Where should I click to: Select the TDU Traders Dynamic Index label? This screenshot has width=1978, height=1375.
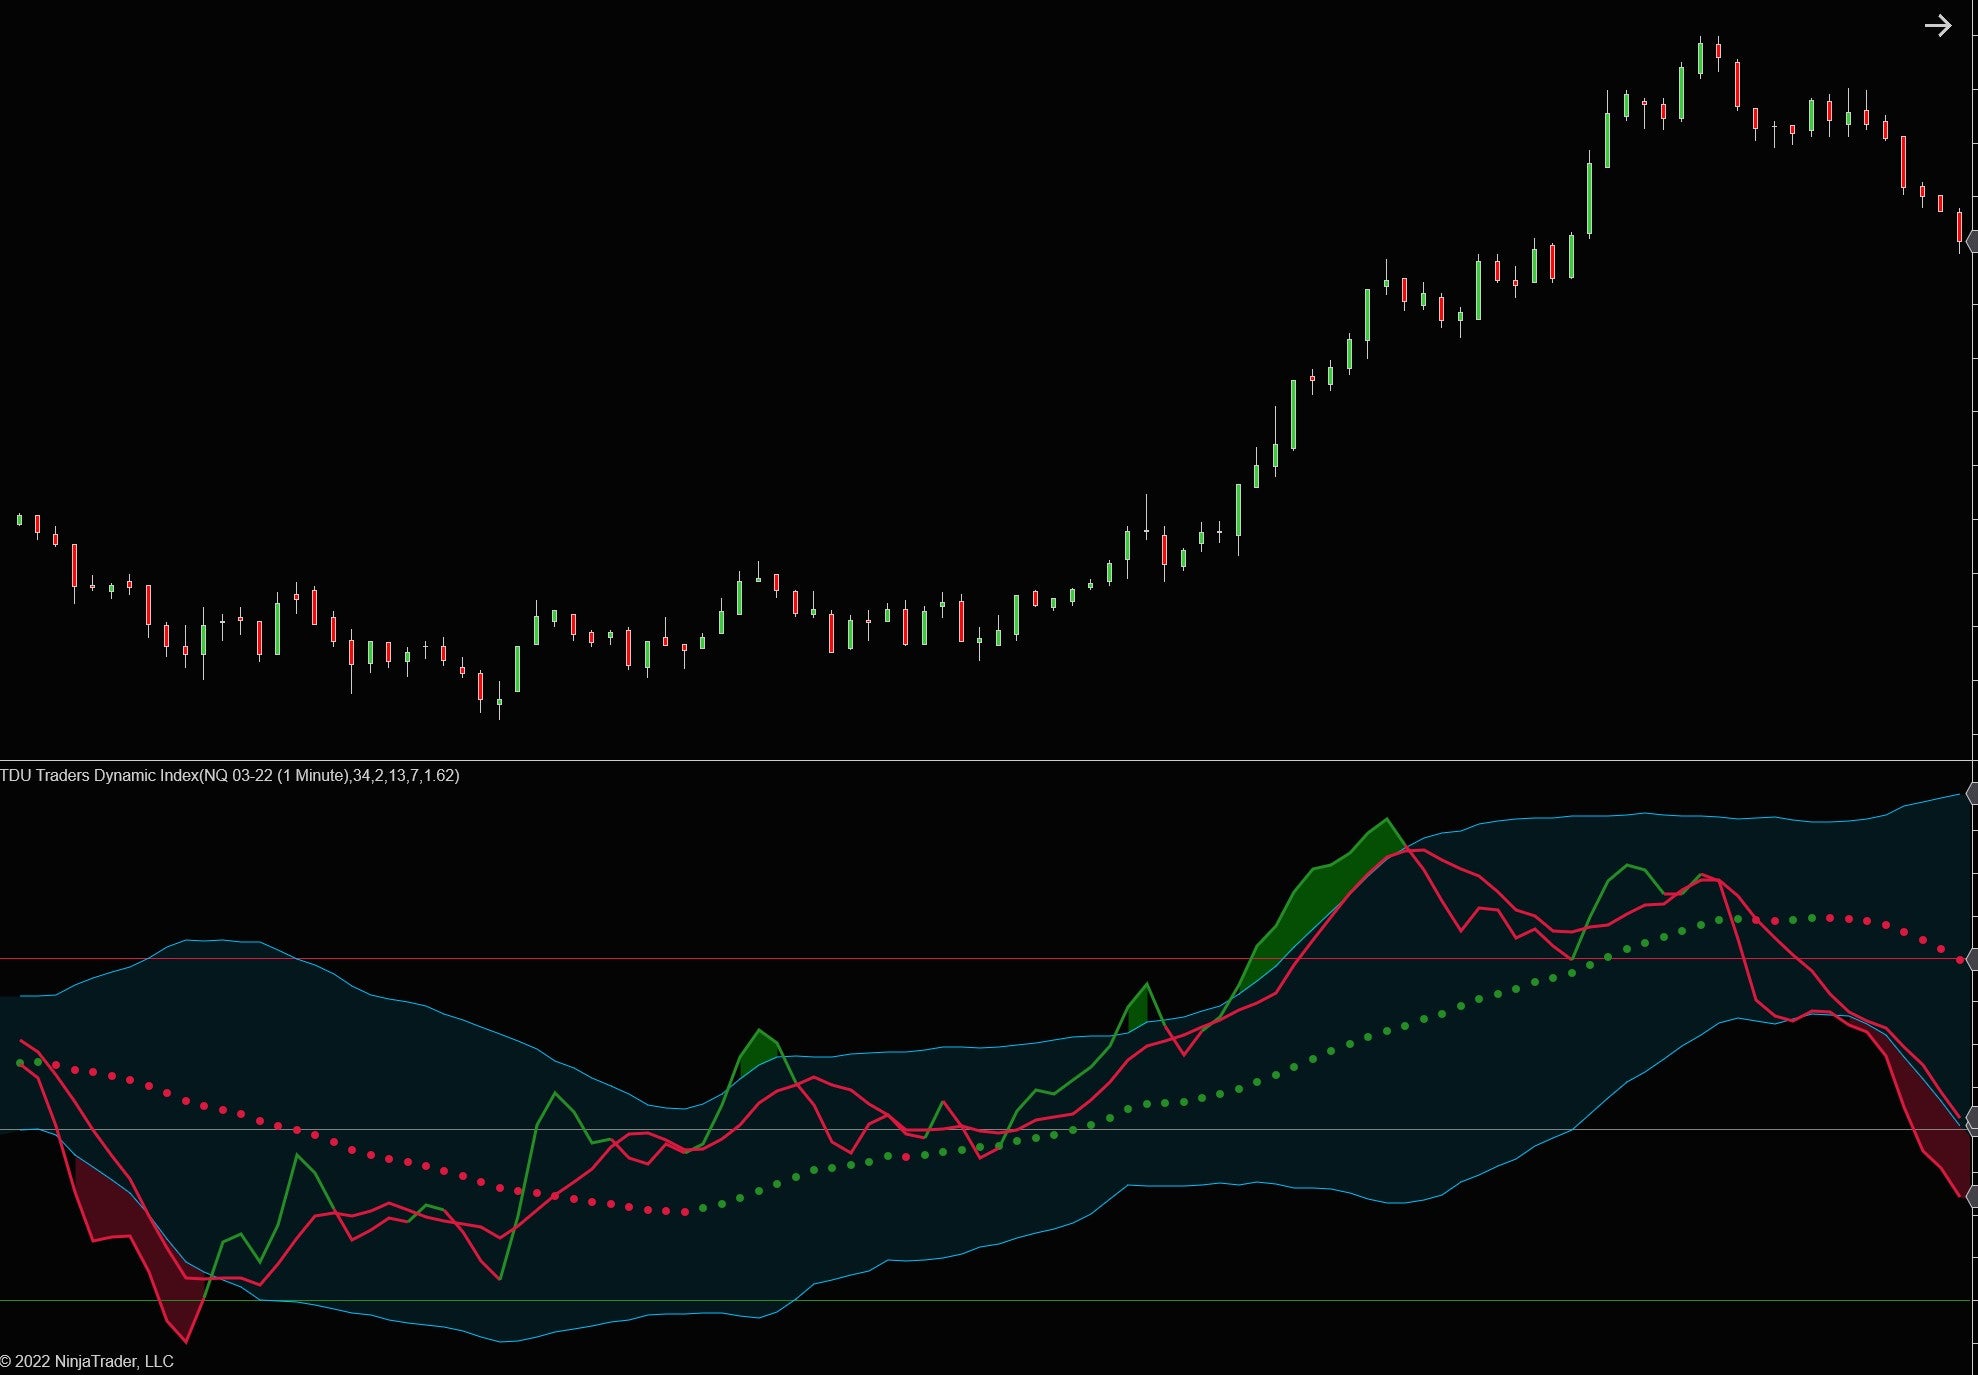[230, 775]
